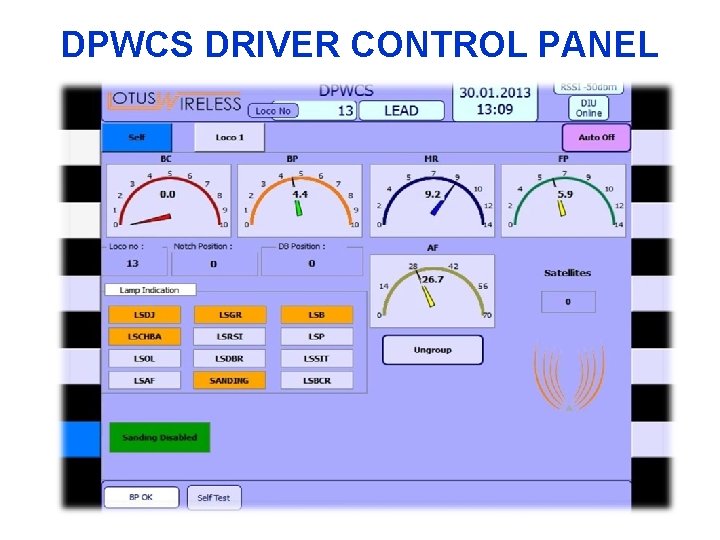Click the MR pressure gauge
720x540 pixels.
click(432, 200)
